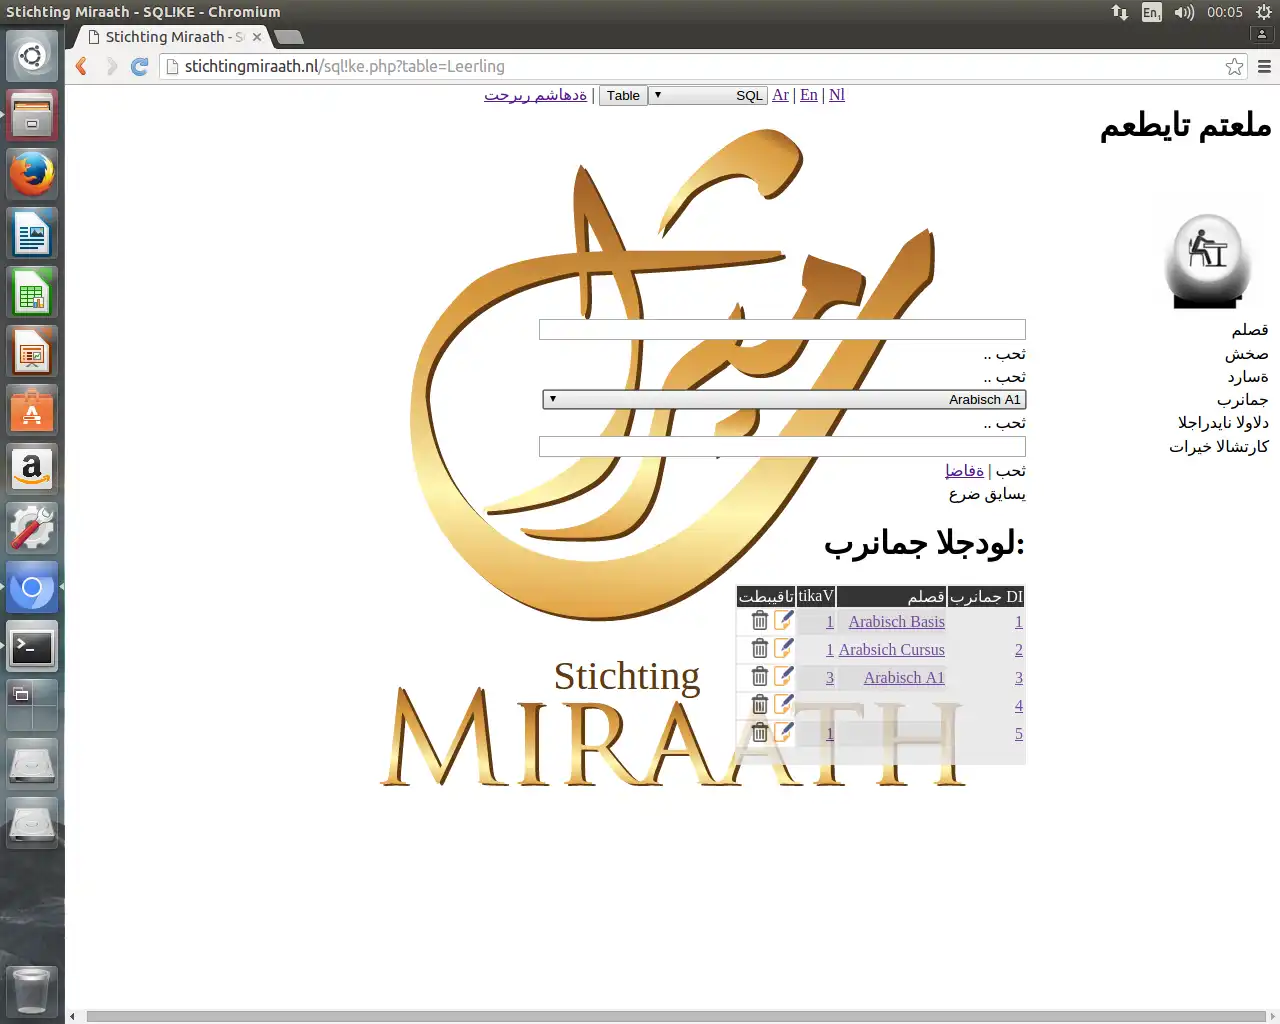Expand the SQL dropdown at page top
1280x1024 pixels.
tap(707, 95)
